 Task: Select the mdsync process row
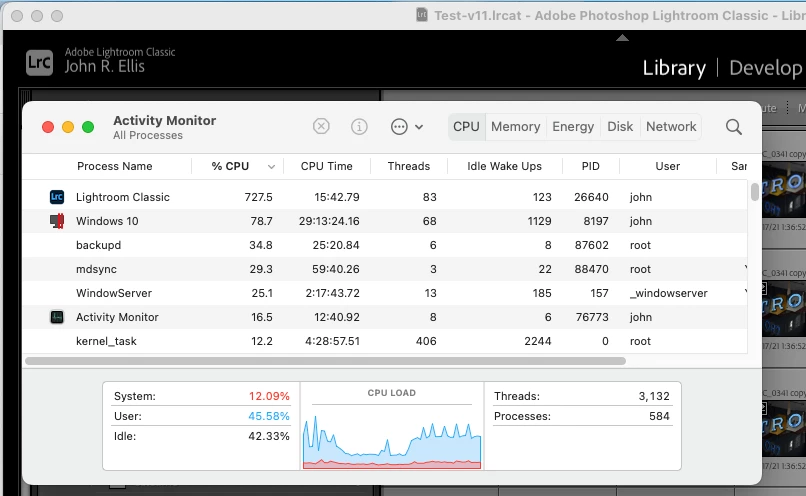click(384, 269)
